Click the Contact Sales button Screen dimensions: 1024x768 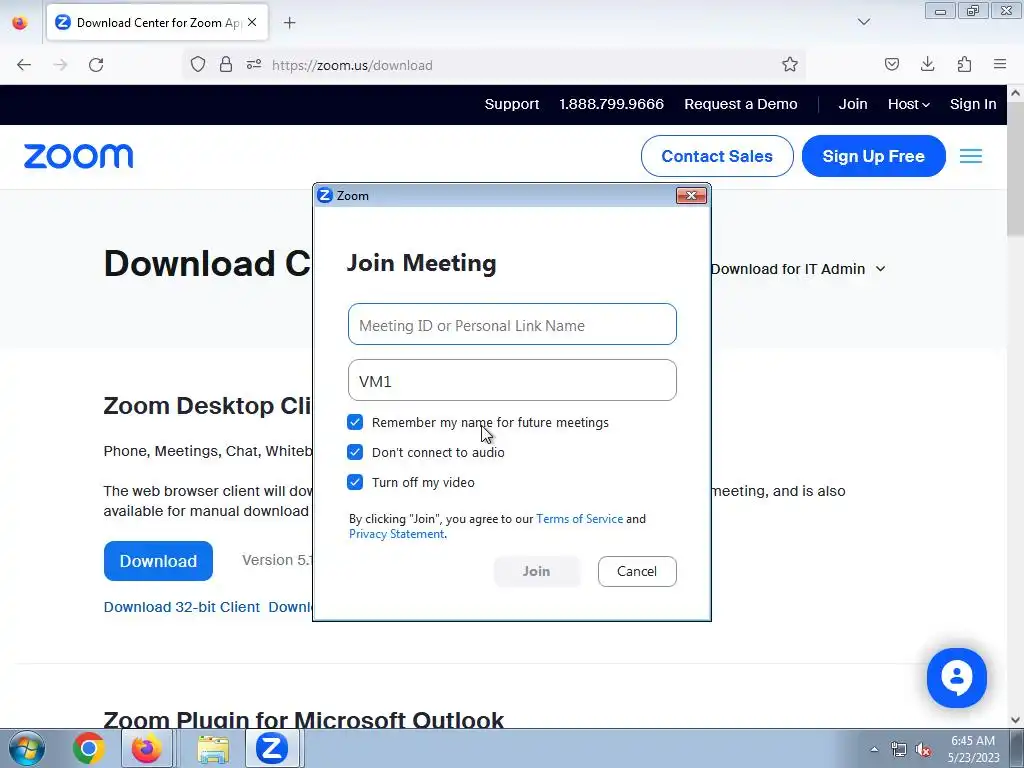pyautogui.click(x=717, y=156)
